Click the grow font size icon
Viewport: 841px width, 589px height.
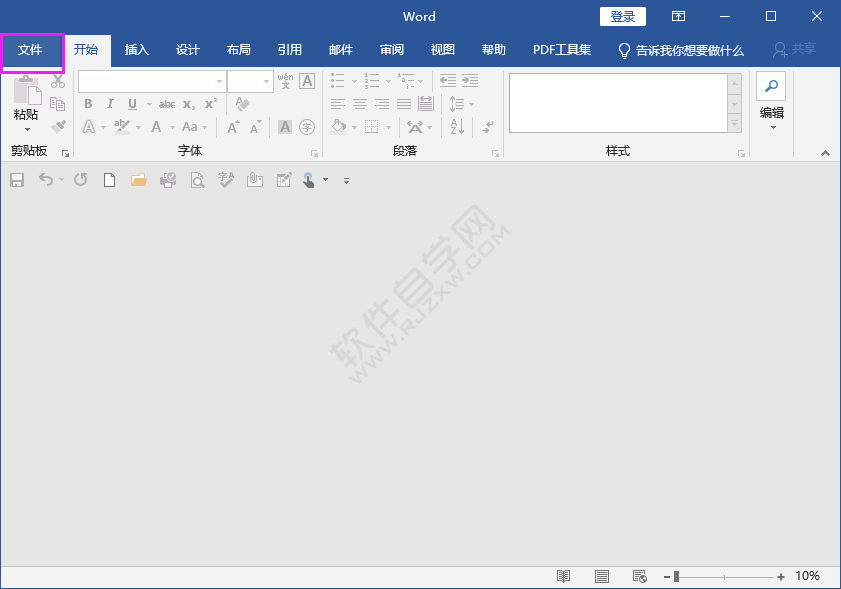point(233,127)
